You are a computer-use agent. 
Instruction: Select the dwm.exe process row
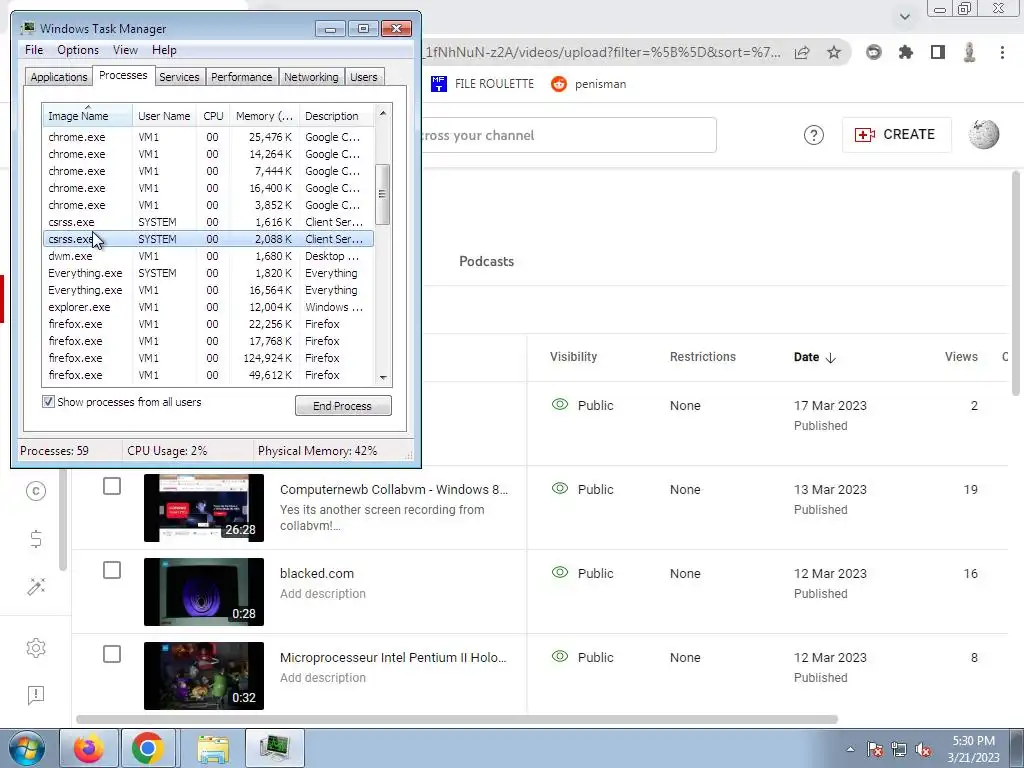click(208, 256)
